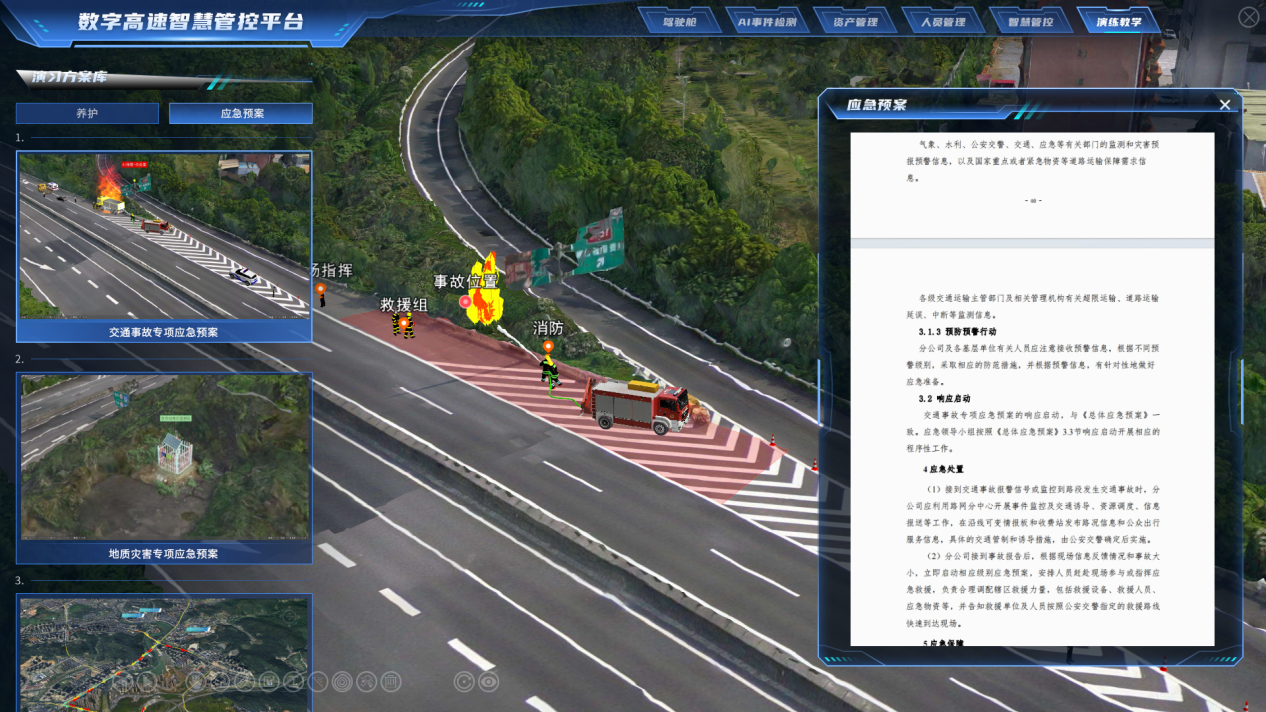Open the AI事件检测 navigation tab

click(767, 21)
